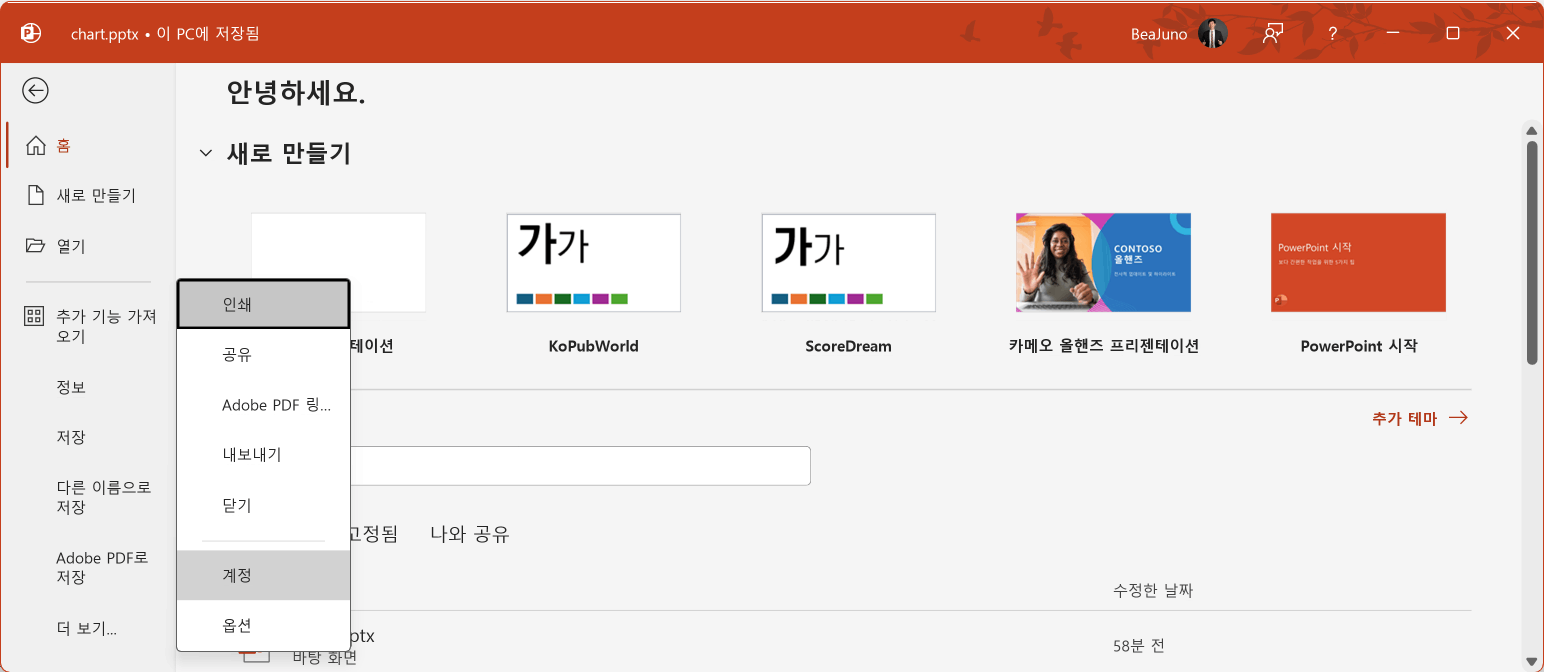The height and width of the screenshot is (672, 1544).
Task: Click the scrollbar down arrow
Action: pos(1531,661)
